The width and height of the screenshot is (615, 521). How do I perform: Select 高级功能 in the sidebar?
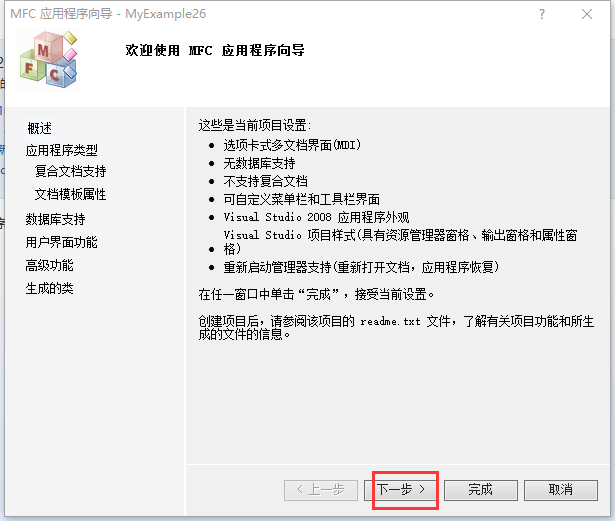(x=49, y=265)
